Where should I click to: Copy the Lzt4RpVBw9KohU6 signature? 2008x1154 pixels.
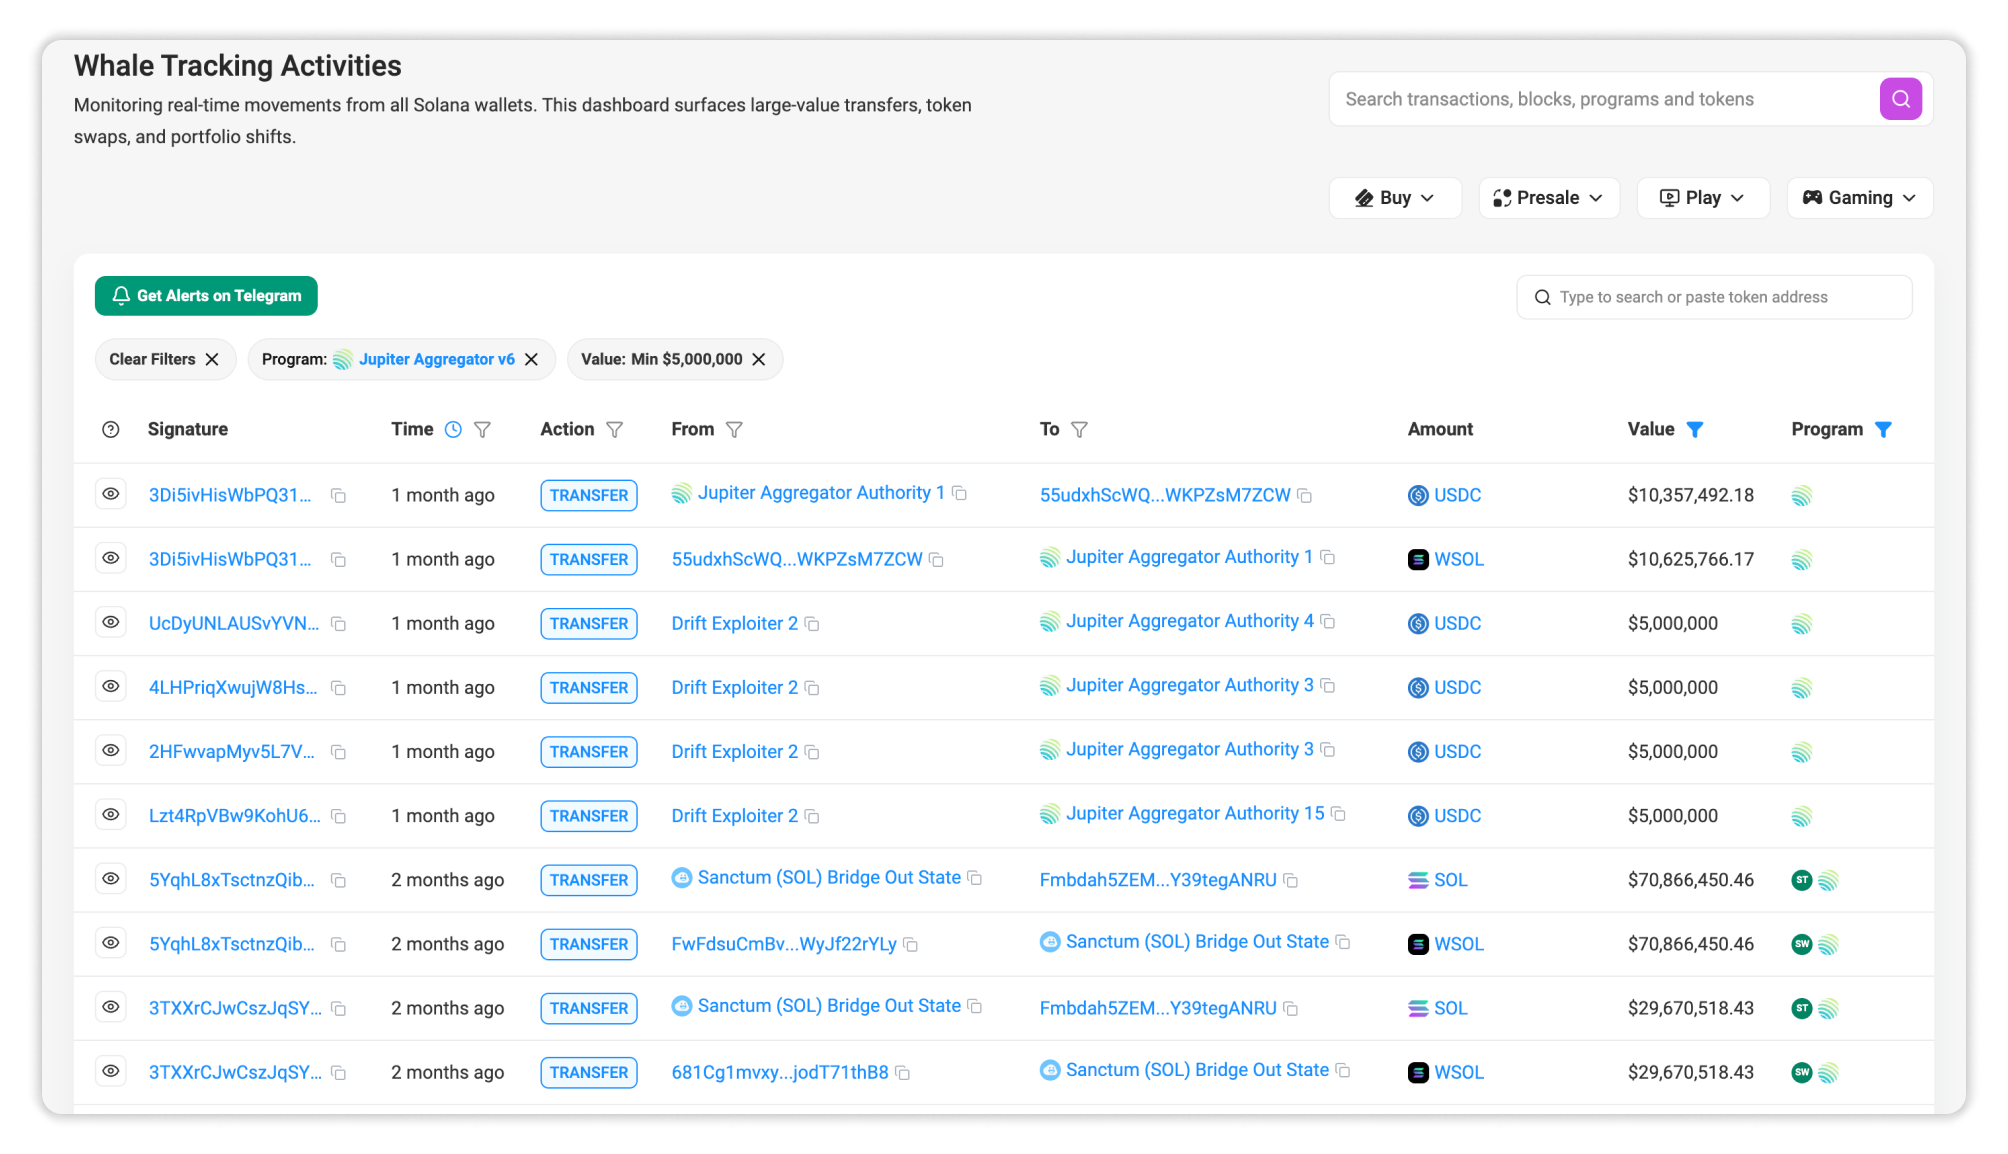point(339,816)
